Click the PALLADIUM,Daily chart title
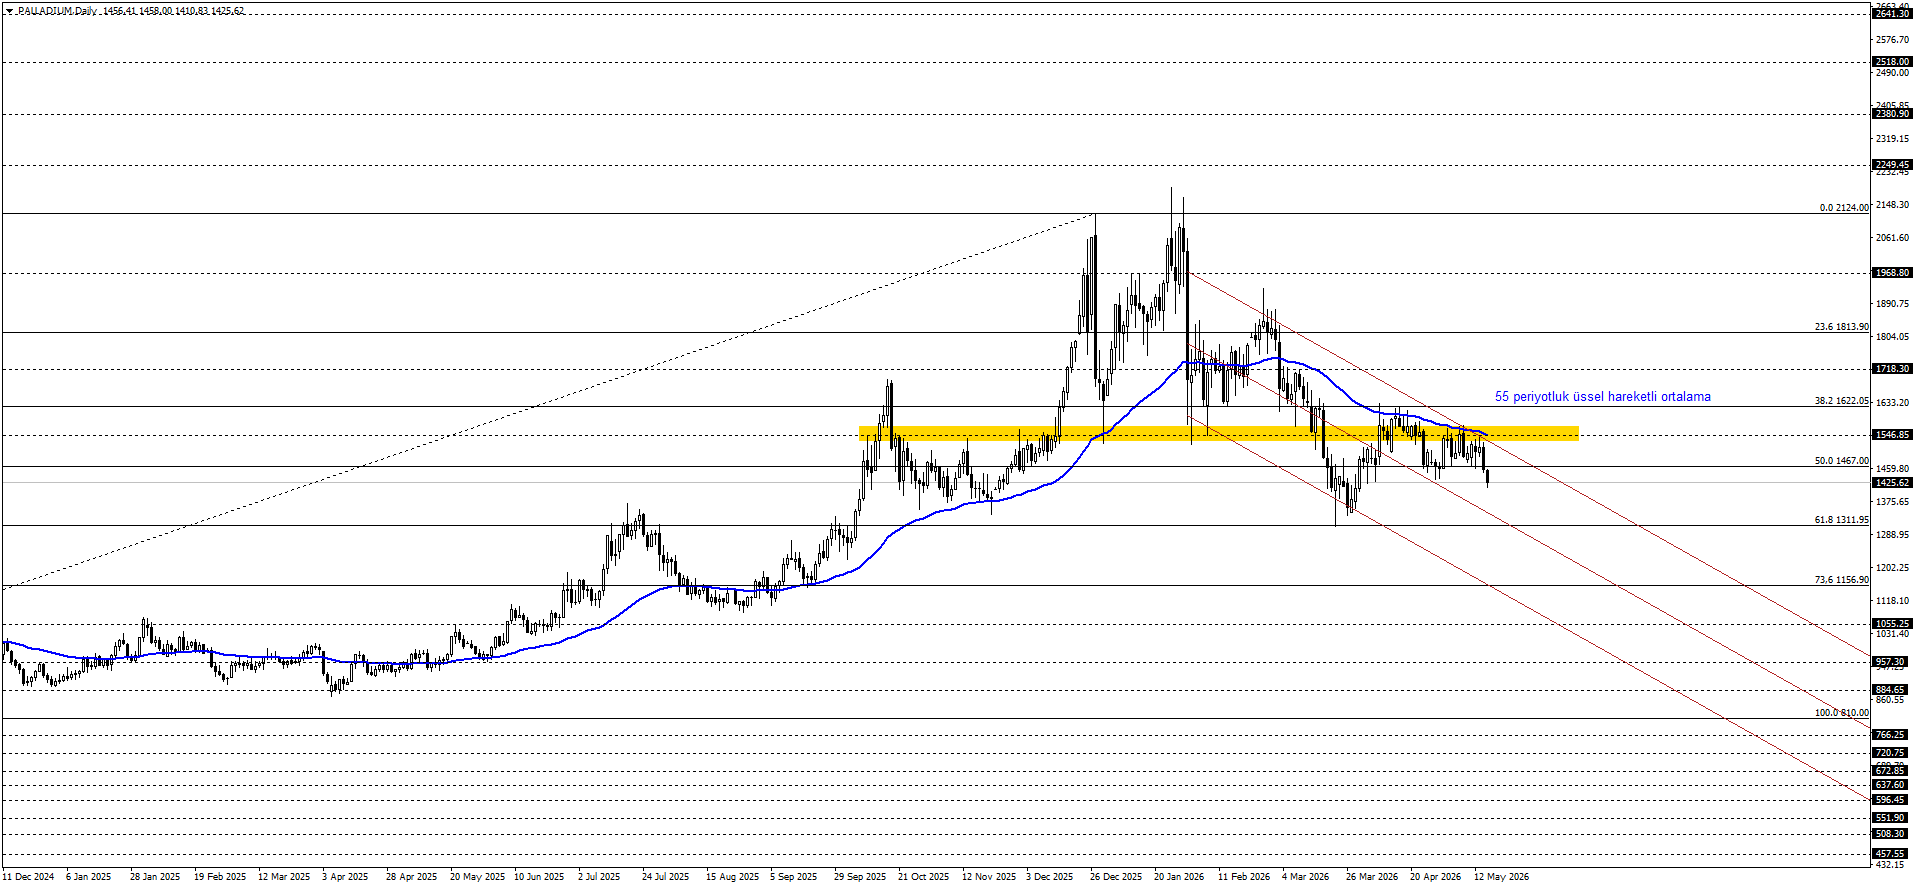The width and height of the screenshot is (1916, 888). click(57, 11)
